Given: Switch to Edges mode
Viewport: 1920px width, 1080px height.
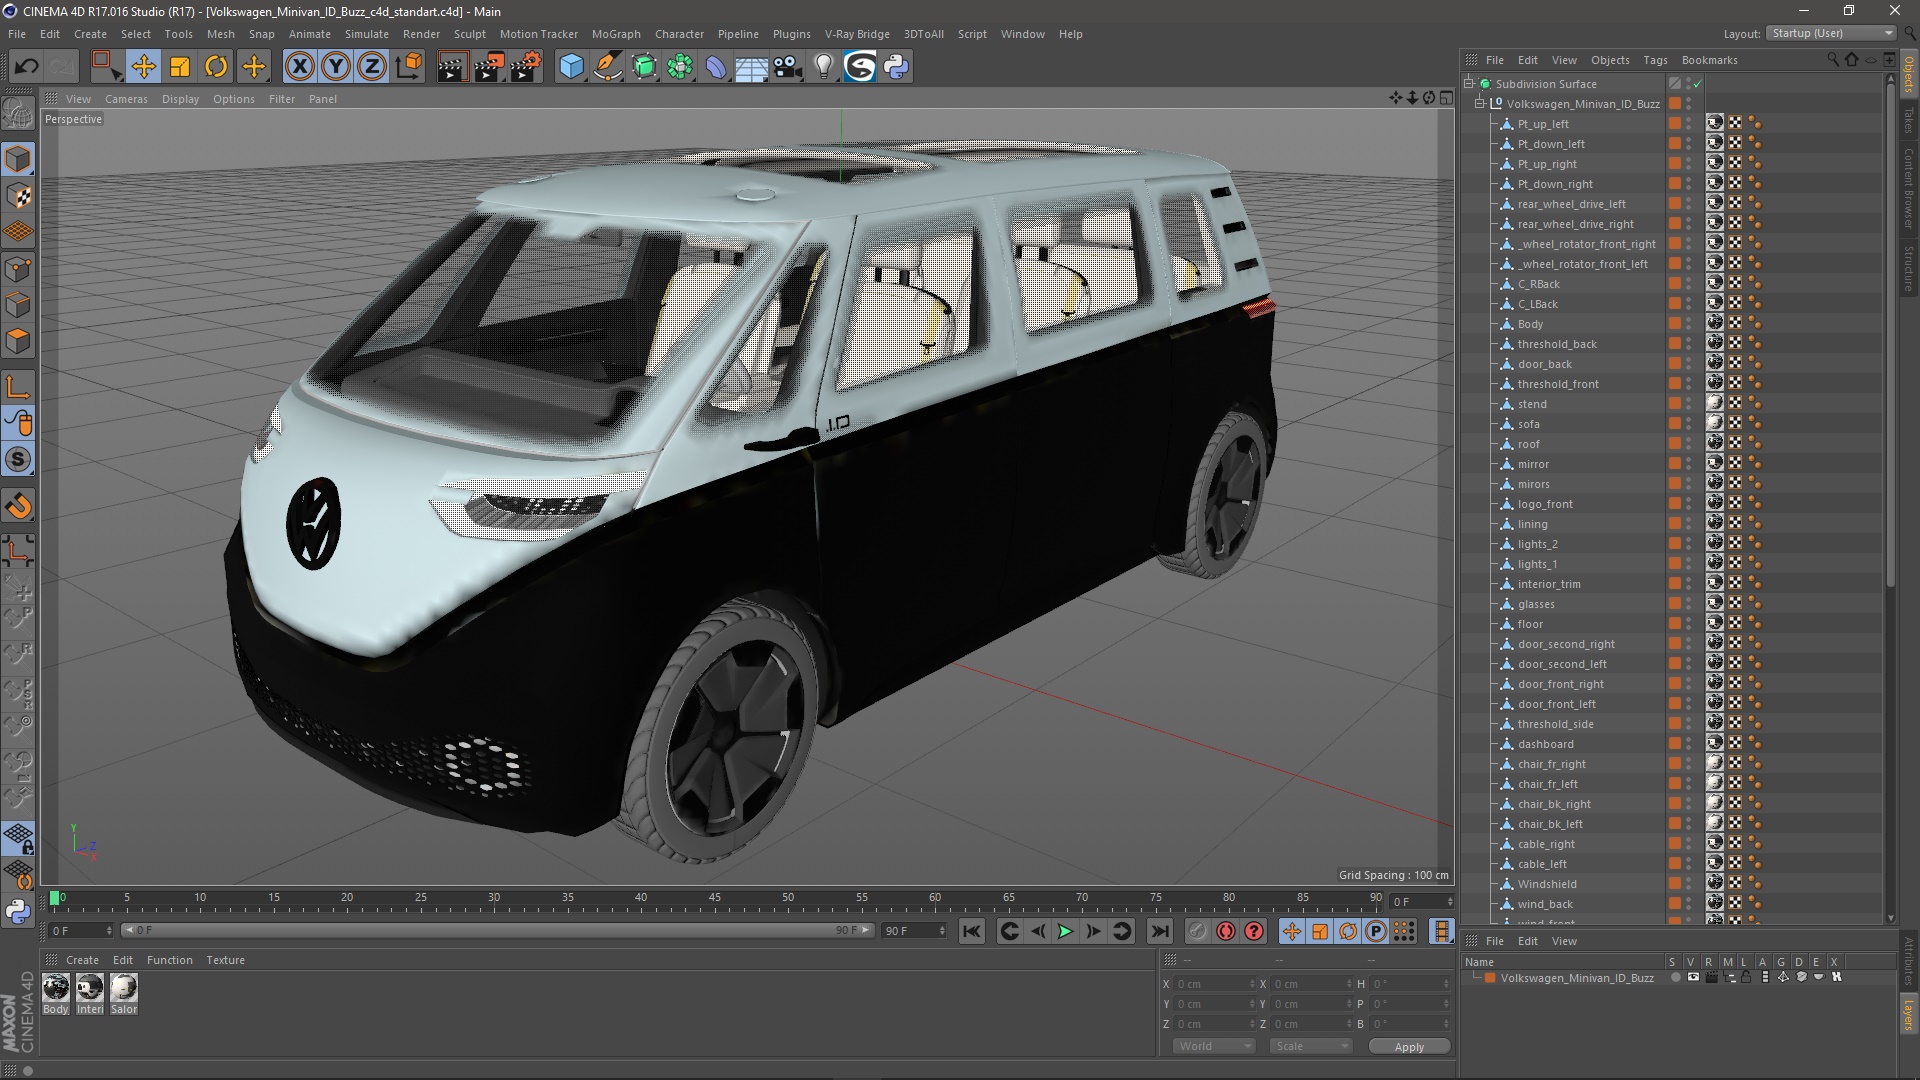Looking at the screenshot, I should coord(18,305).
